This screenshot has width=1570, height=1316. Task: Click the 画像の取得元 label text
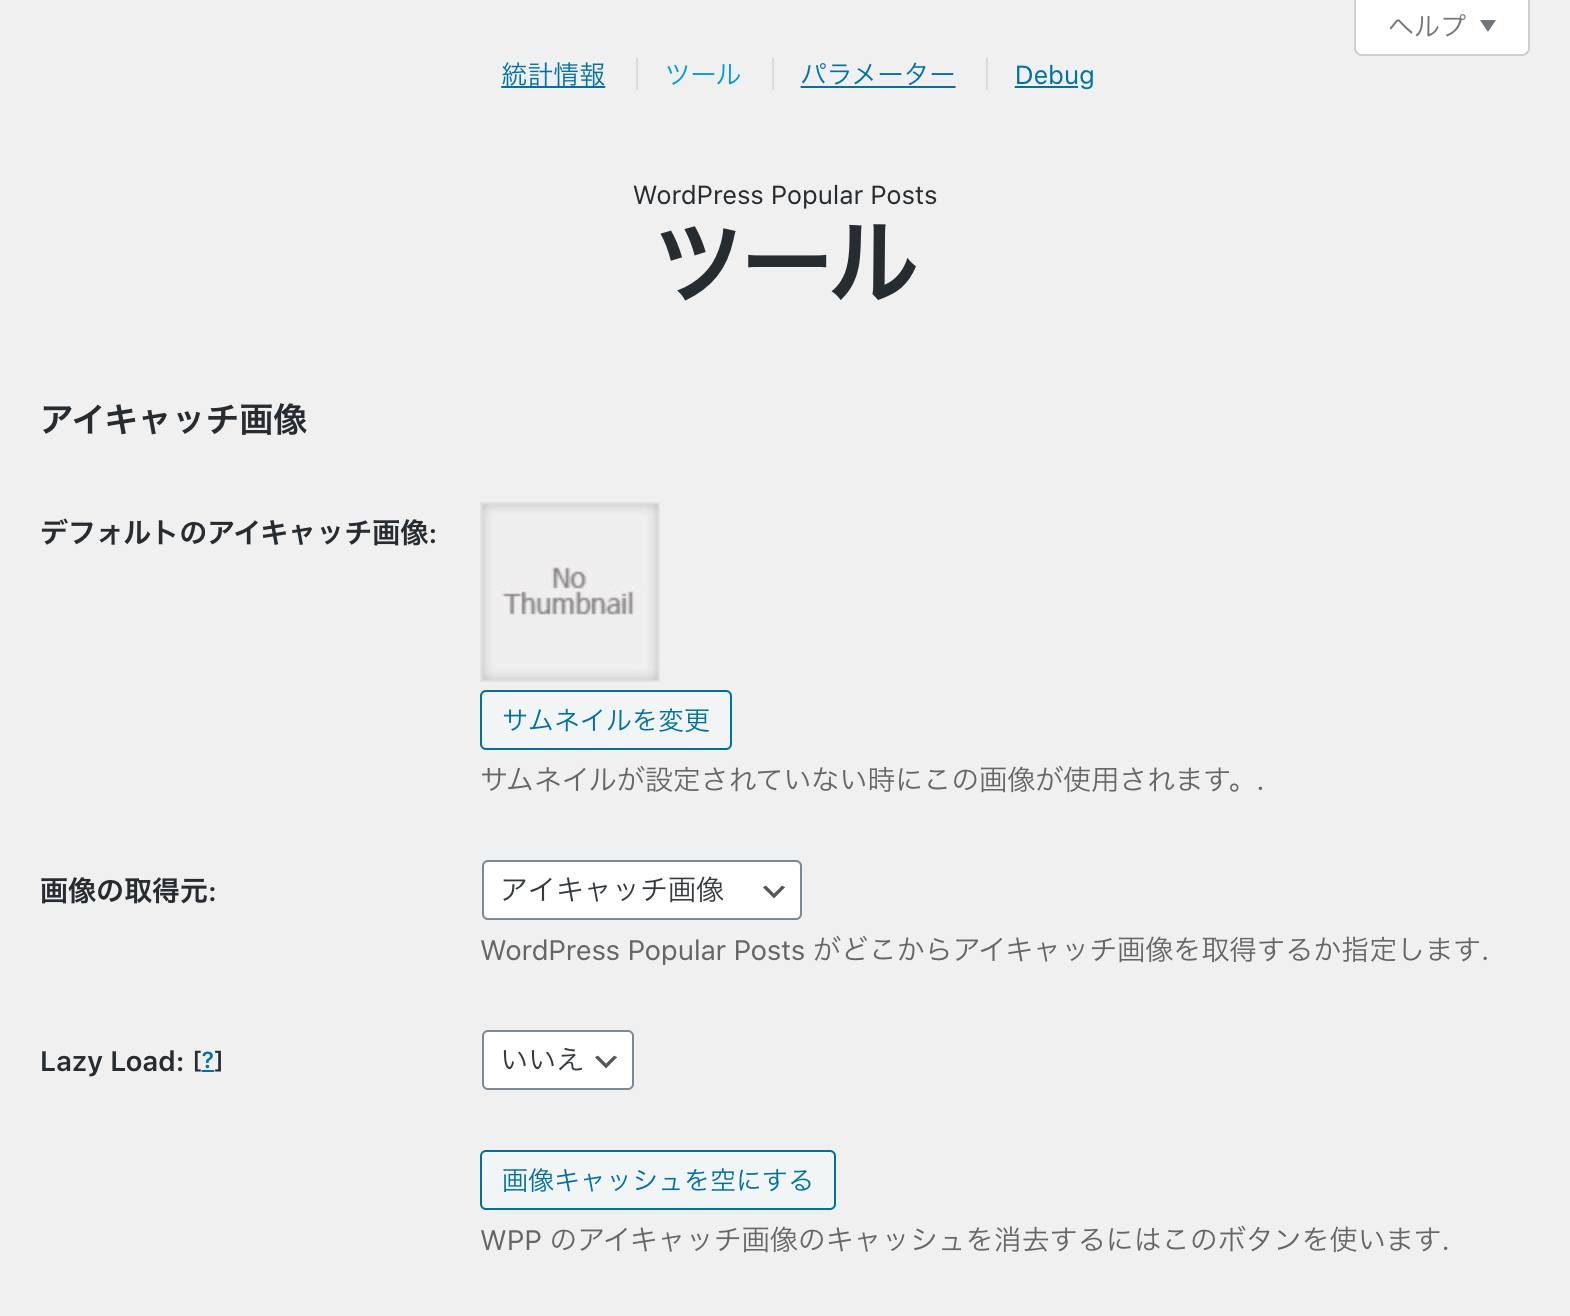click(128, 890)
